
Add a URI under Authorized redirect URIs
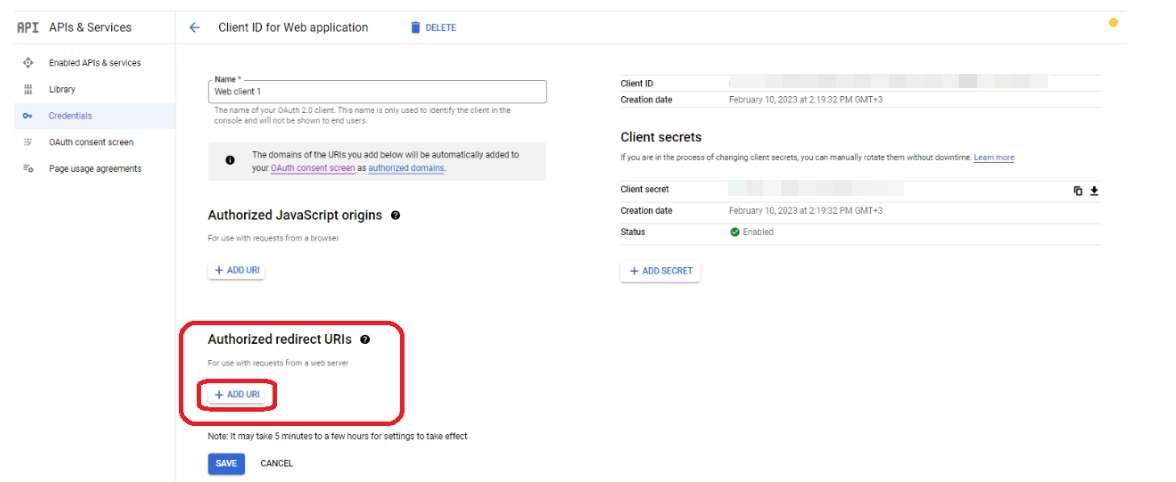click(237, 395)
